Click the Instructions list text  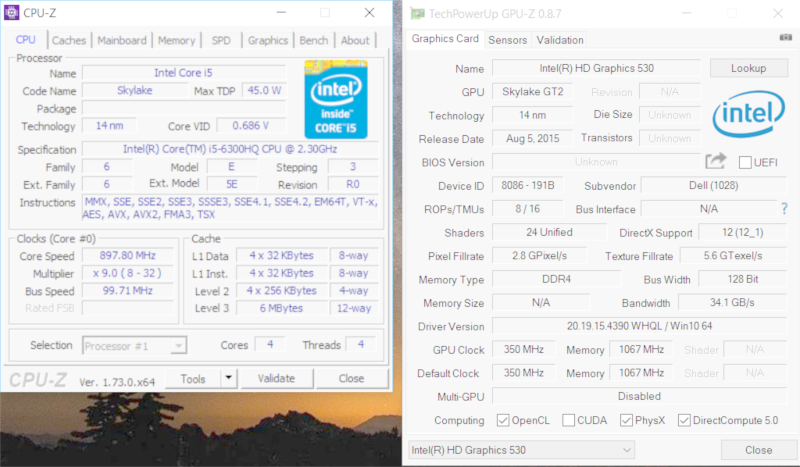coord(231,208)
